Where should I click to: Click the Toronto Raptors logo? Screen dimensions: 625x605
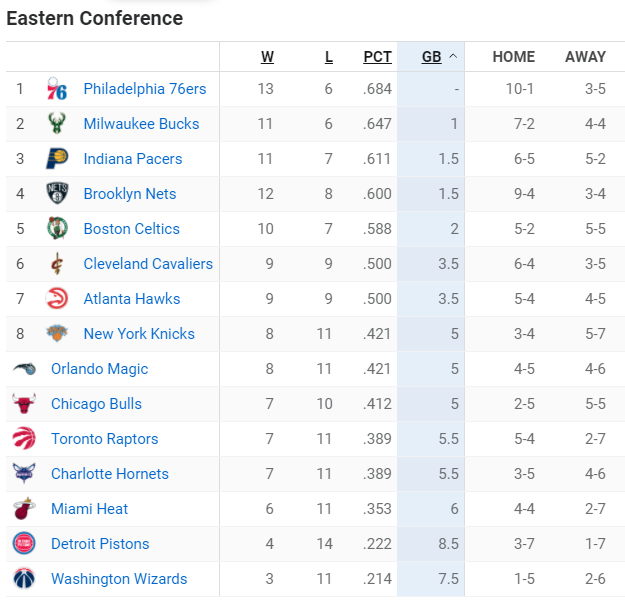(24, 438)
